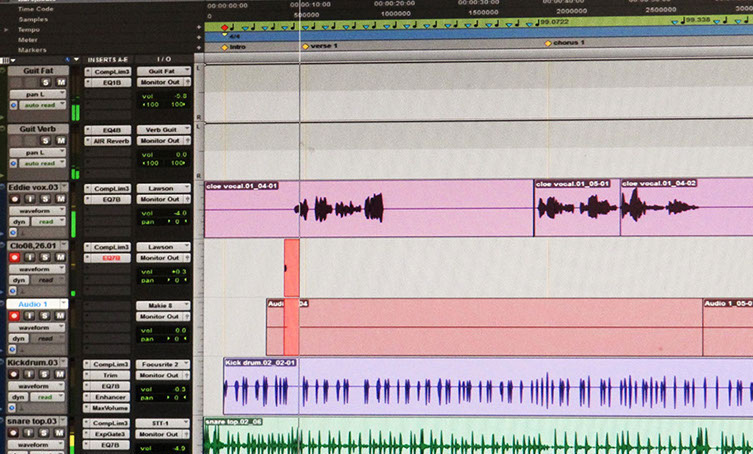
Task: Mute the Guit Verb track
Action: (x=61, y=141)
